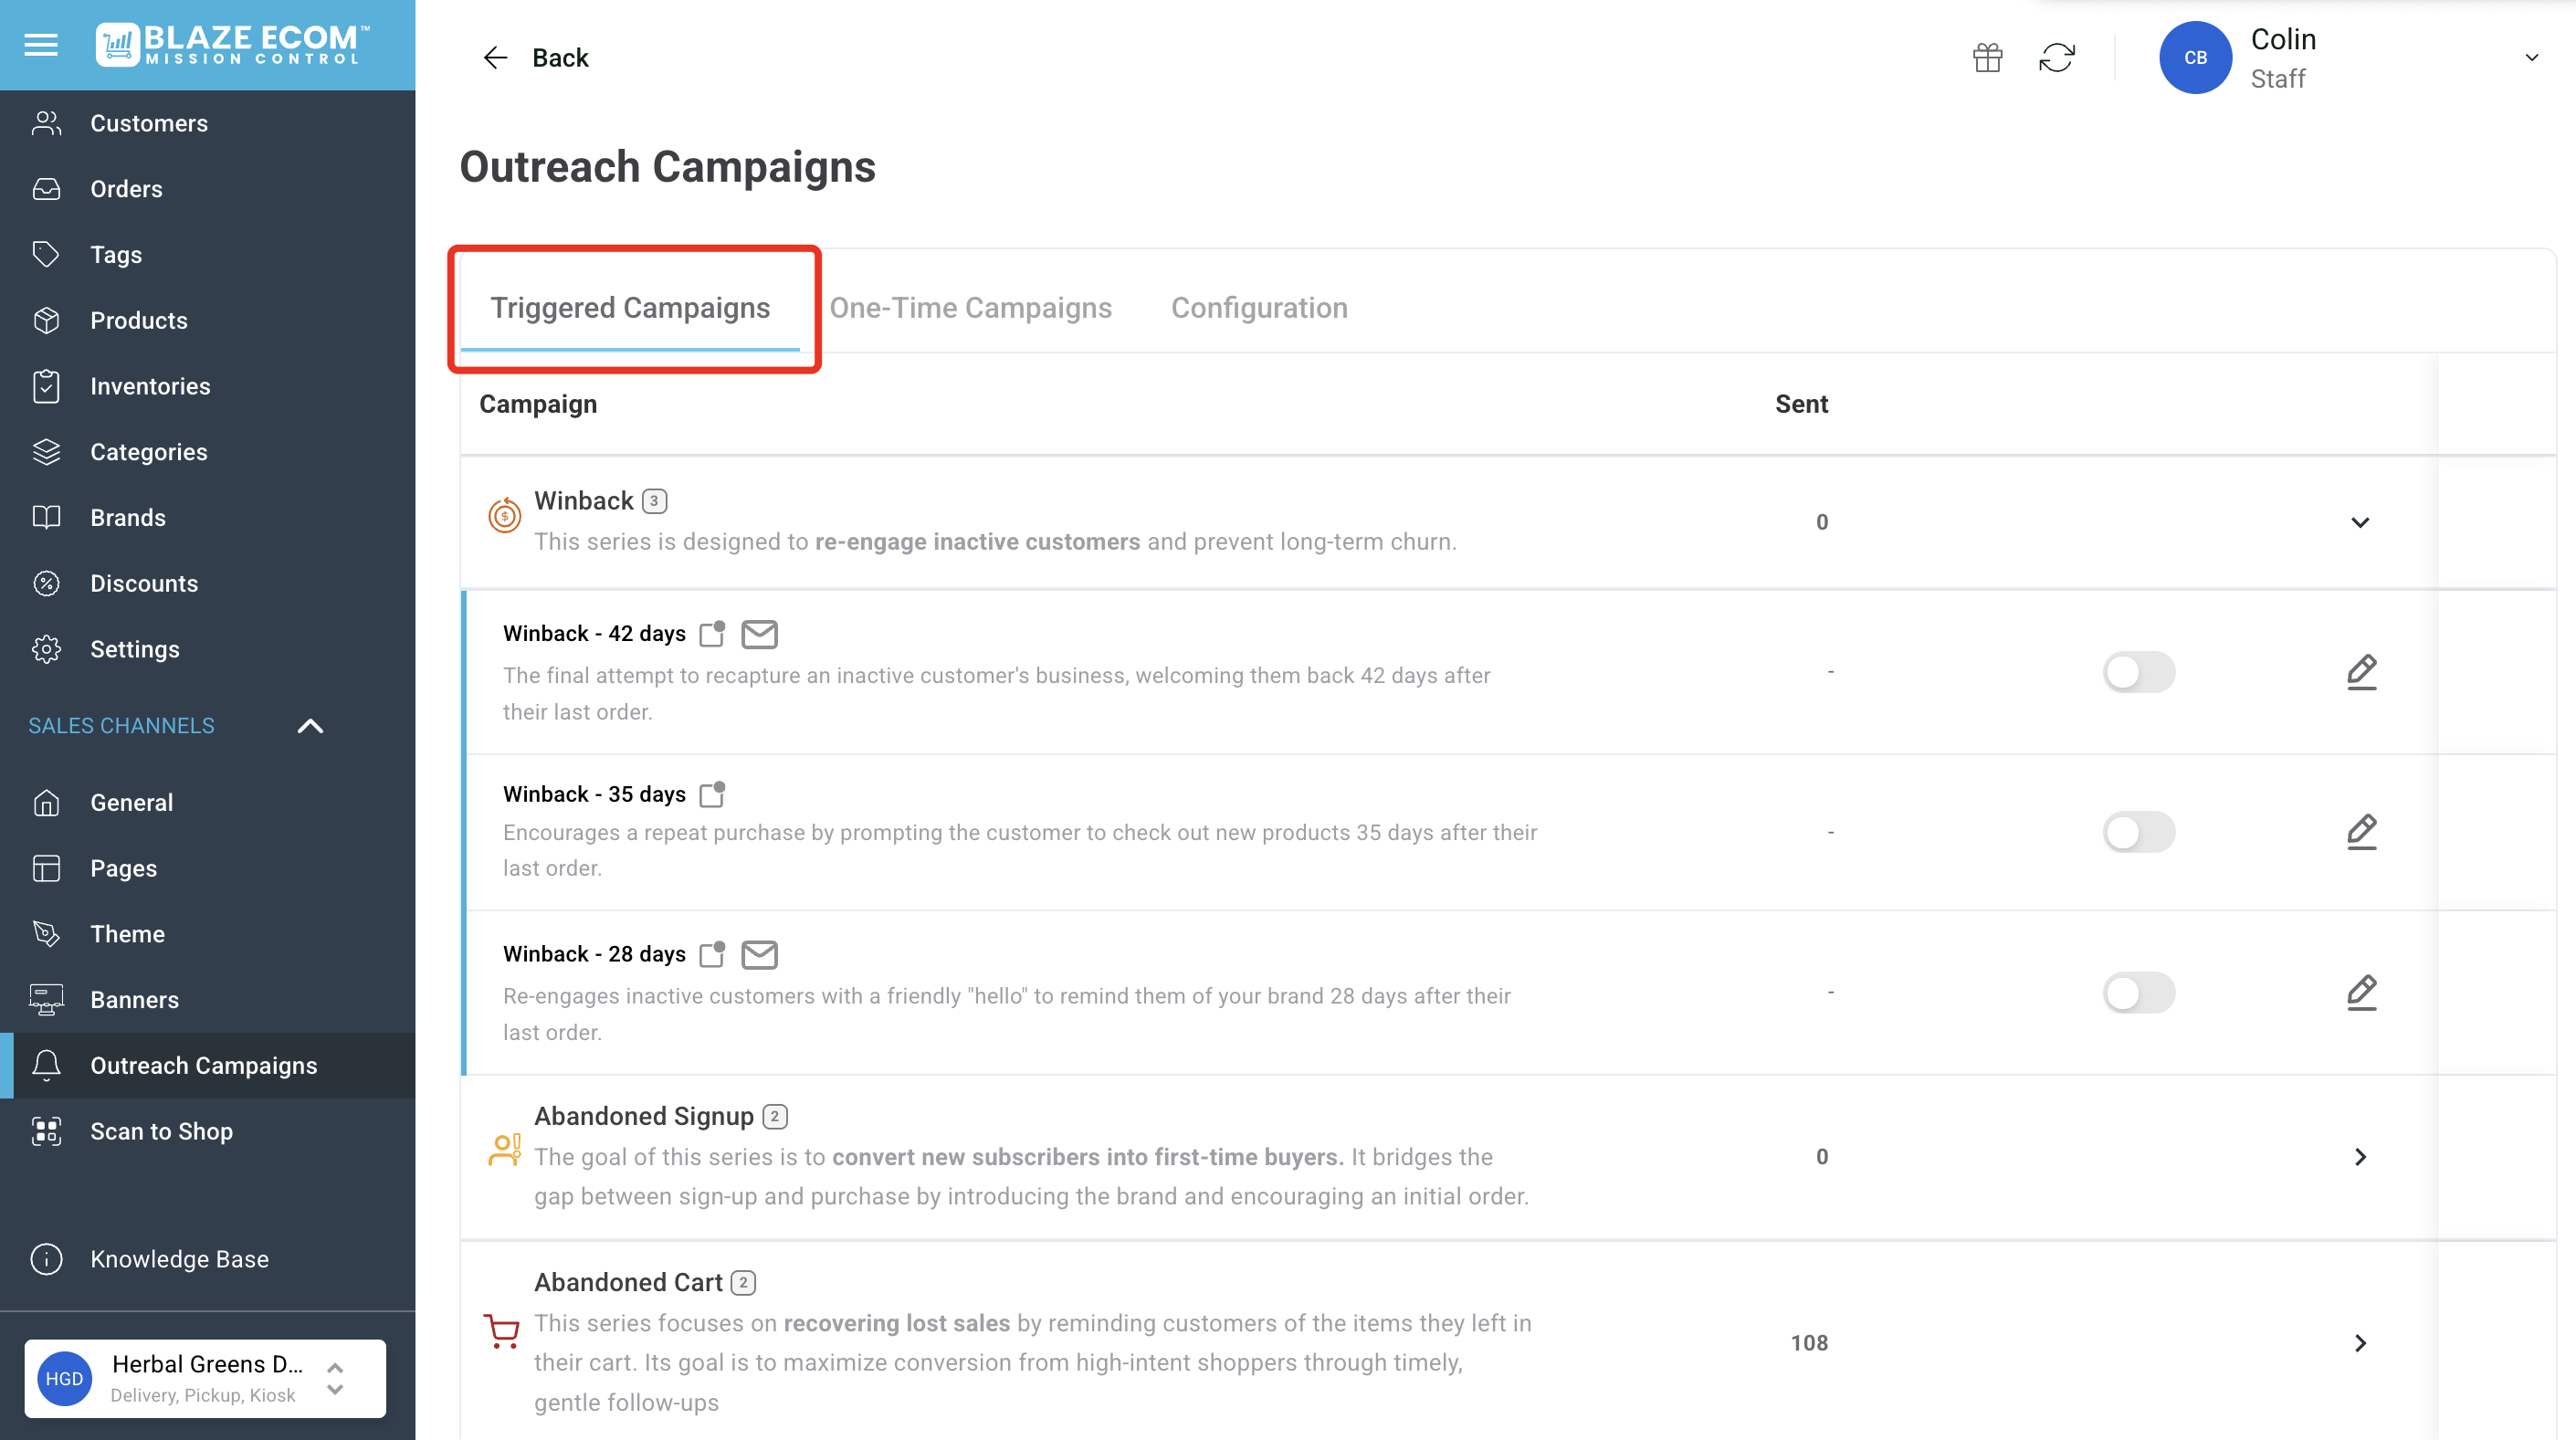2576x1440 pixels.
Task: Click the email envelope icon for Winback - 28 days
Action: coord(759,955)
